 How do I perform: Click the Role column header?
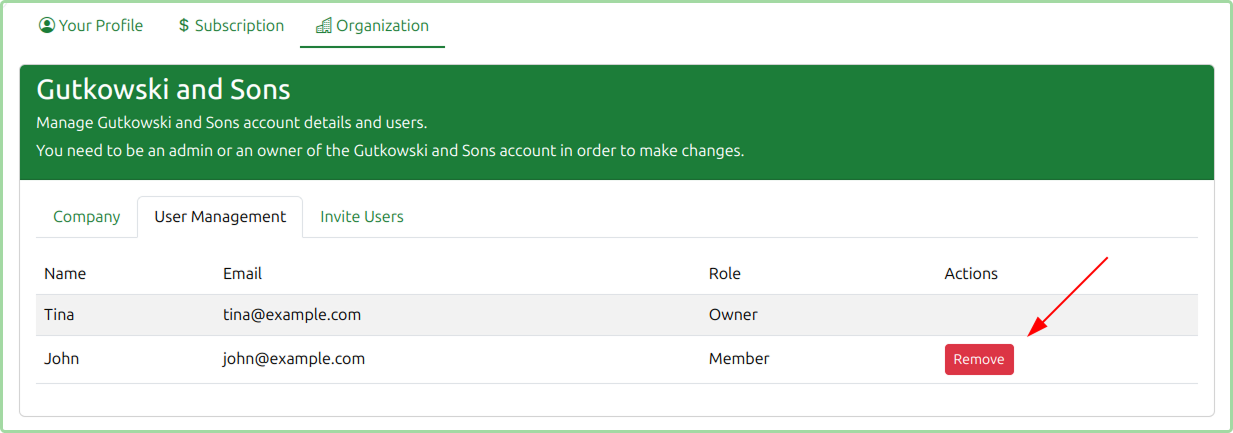coord(725,274)
